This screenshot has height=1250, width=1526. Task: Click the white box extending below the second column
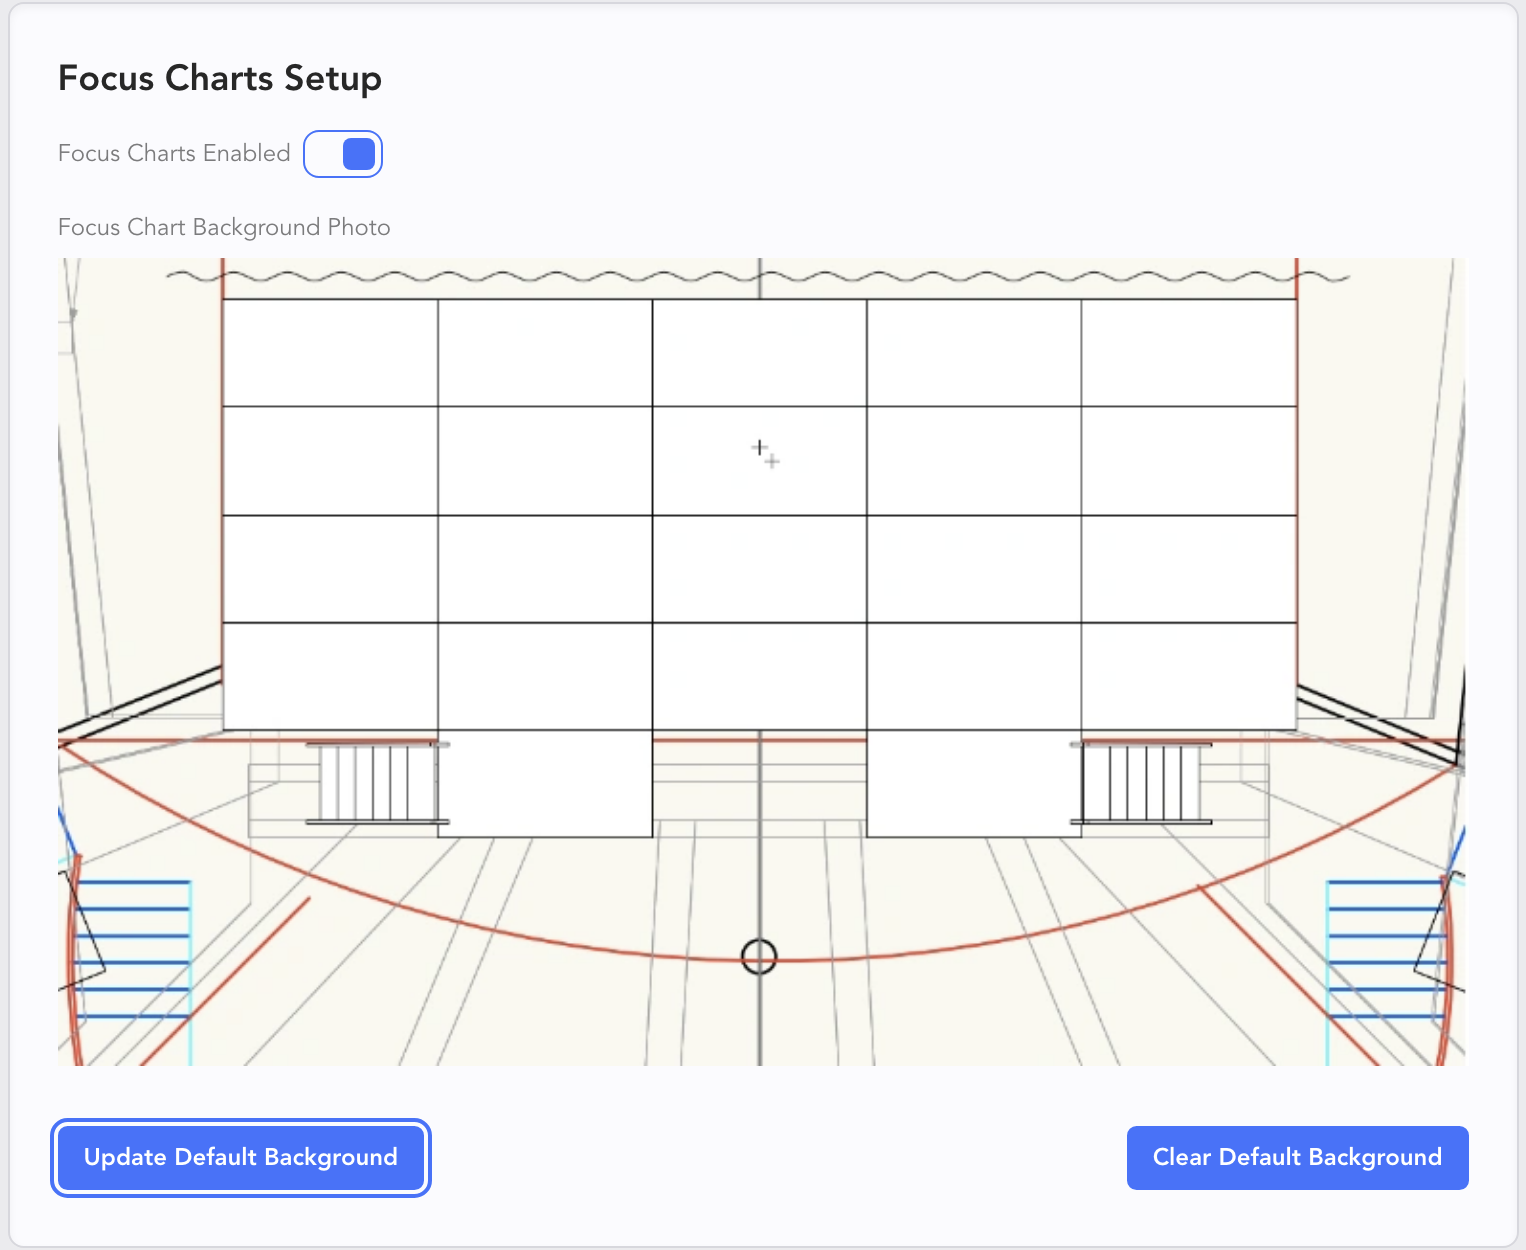pos(545,783)
